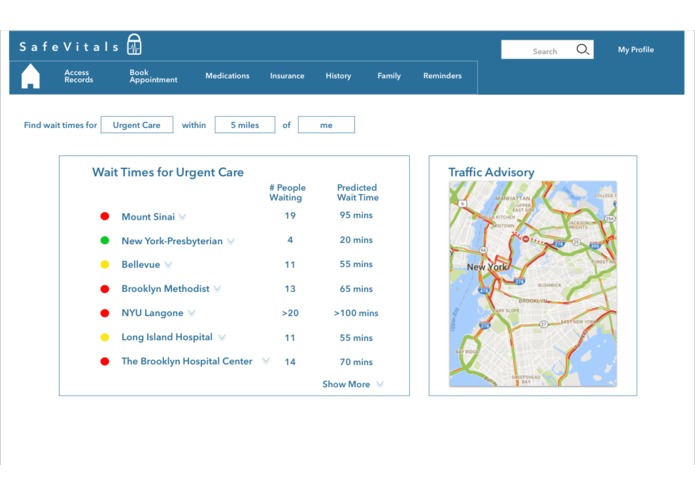Screen dimensions: 695x494
Task: Click the red status dot for NYU Langone
Action: [105, 313]
